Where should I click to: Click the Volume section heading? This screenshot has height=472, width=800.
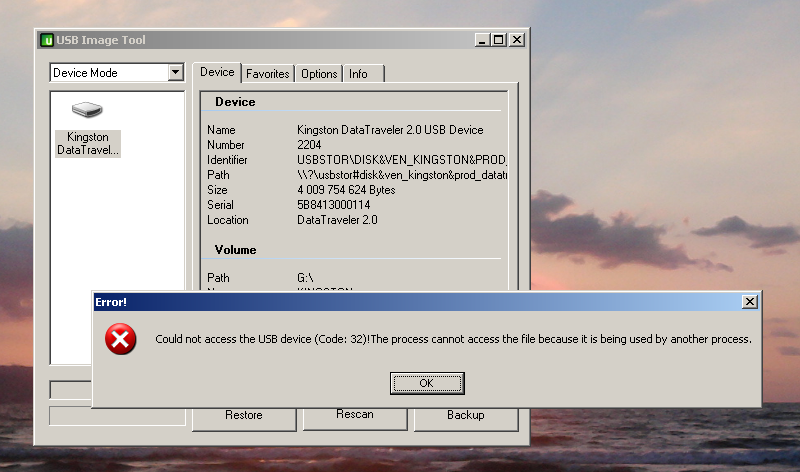click(x=235, y=250)
